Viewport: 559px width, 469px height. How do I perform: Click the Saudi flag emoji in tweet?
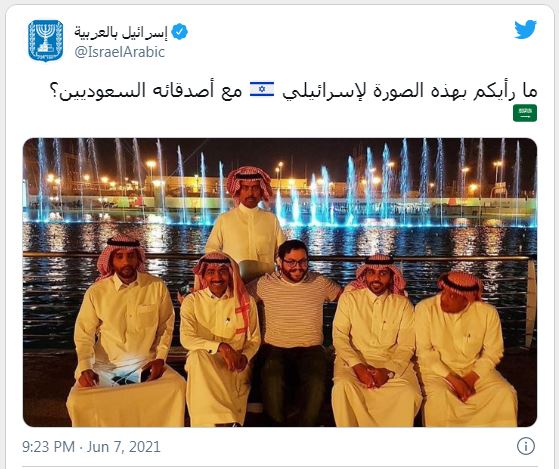tap(525, 113)
